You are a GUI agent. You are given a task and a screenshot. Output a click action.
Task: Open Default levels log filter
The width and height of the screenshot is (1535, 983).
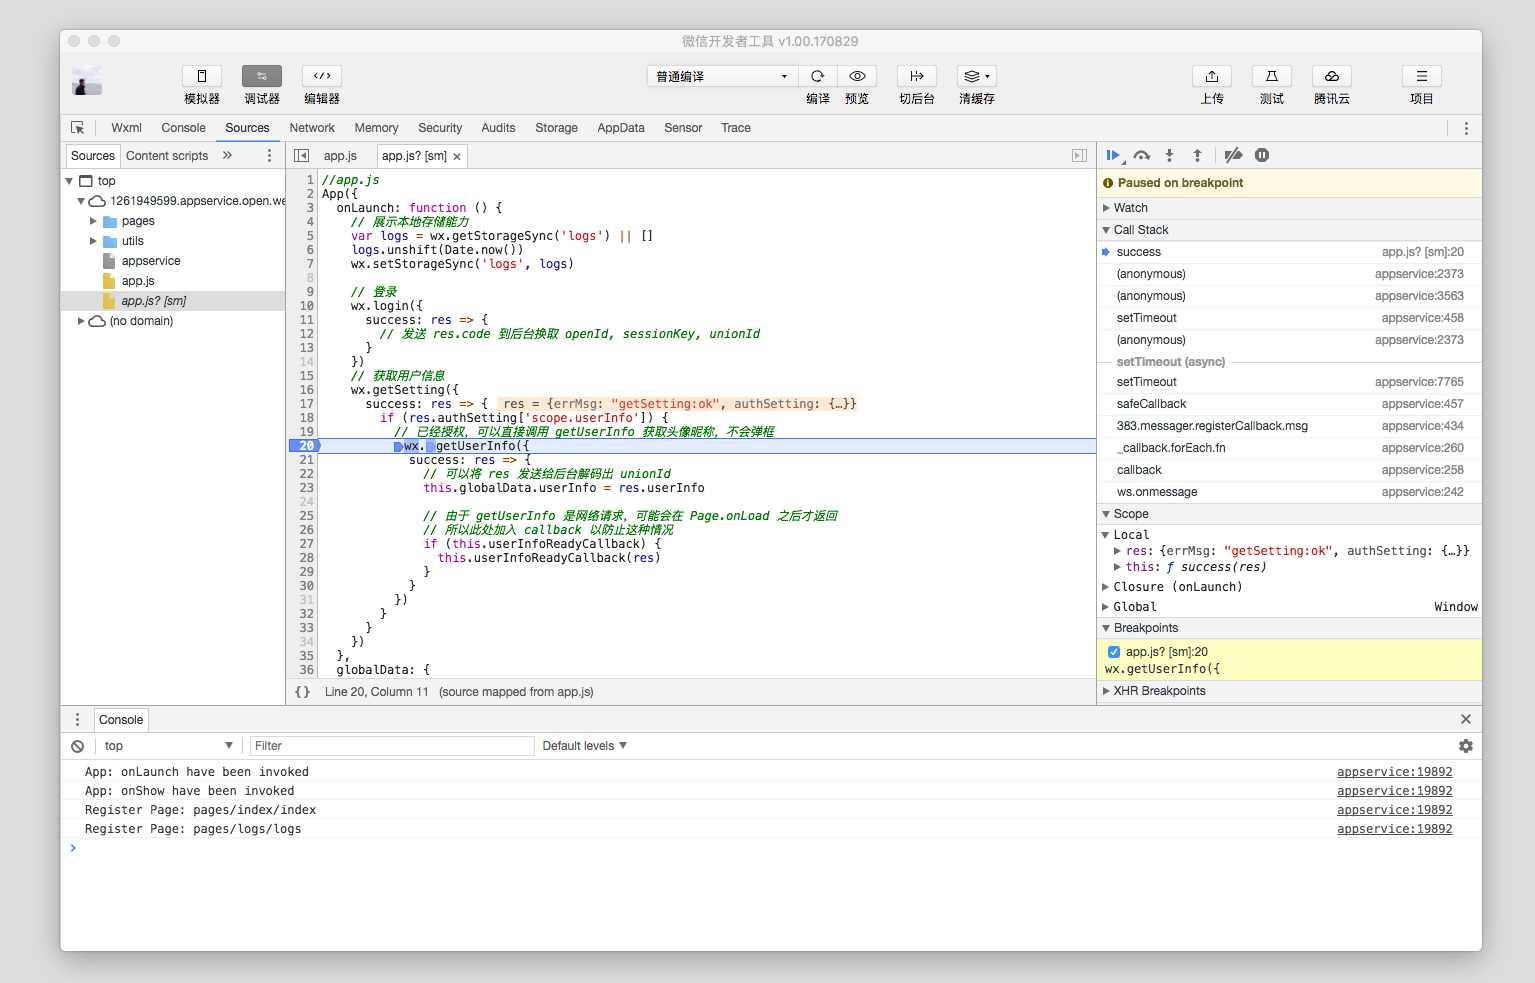[x=584, y=746]
